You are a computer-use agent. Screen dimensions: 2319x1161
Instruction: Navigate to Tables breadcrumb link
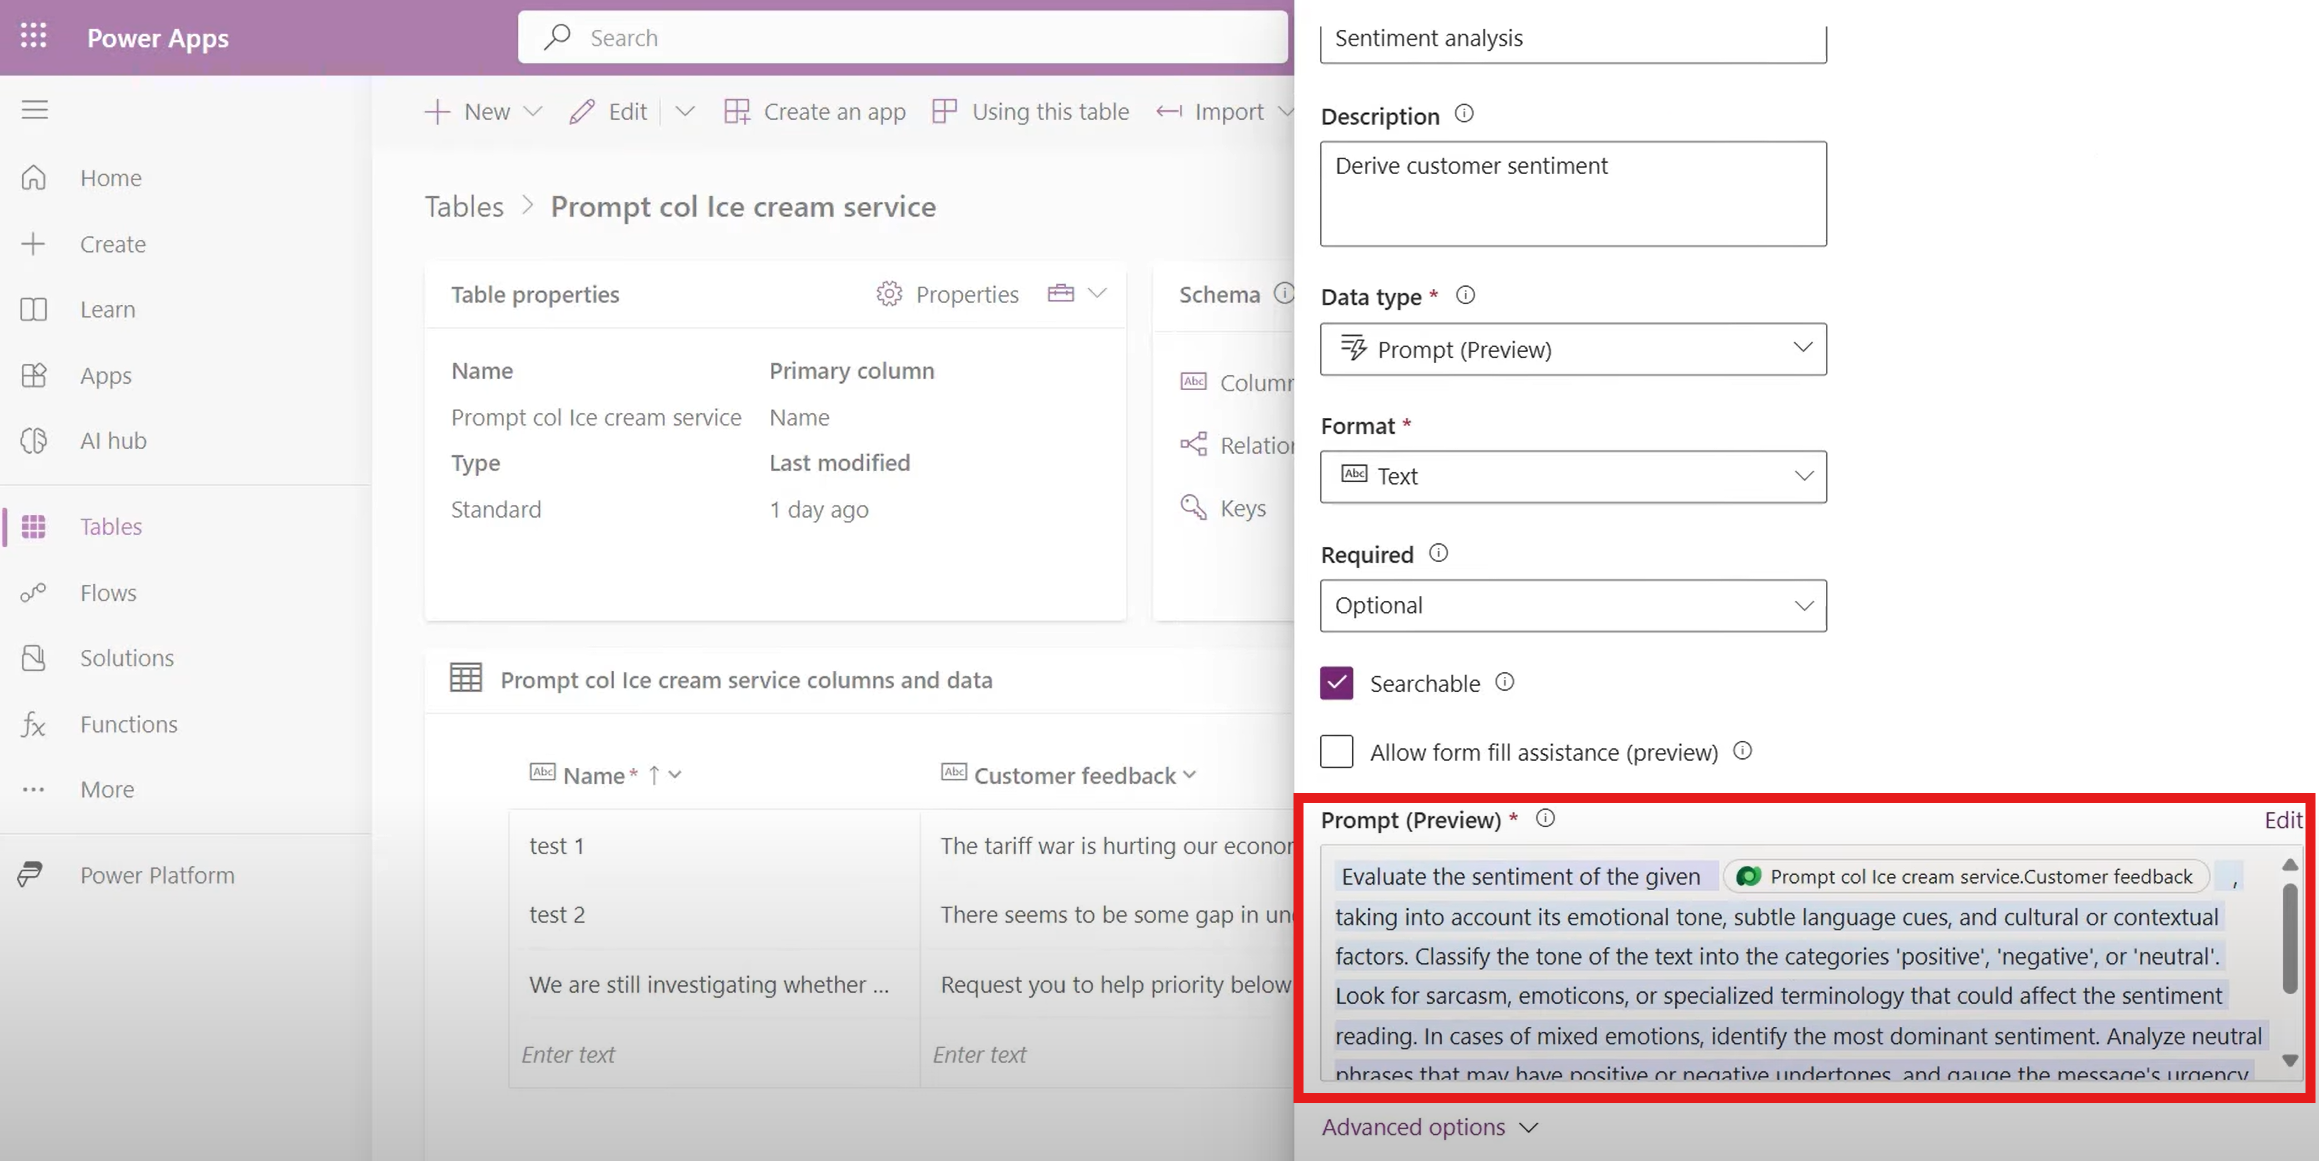click(464, 207)
